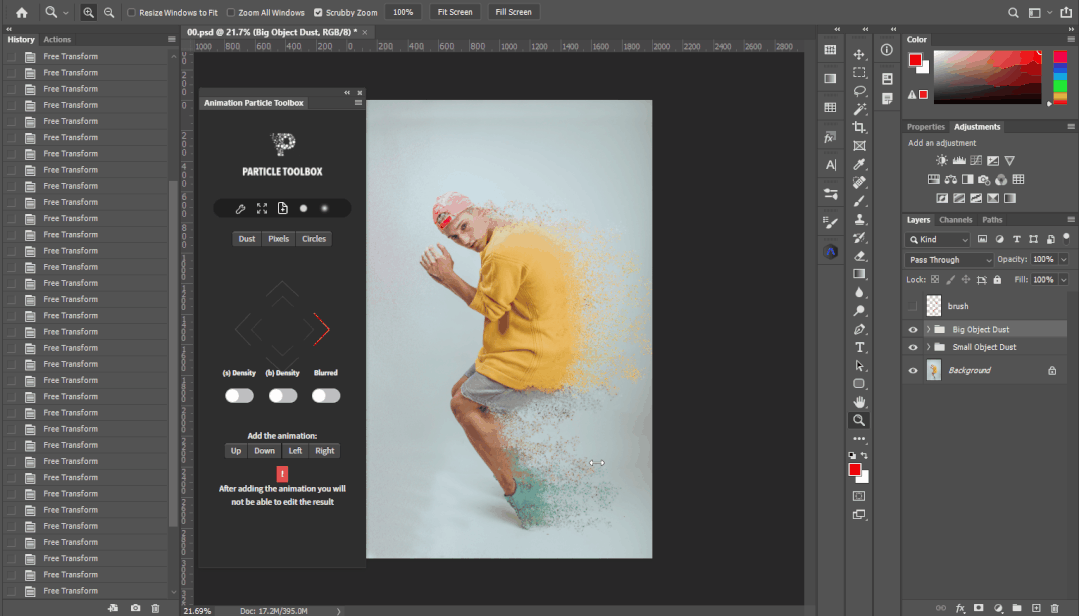The height and width of the screenshot is (616, 1079).
Task: Click the Home icon in options bar
Action: point(21,12)
